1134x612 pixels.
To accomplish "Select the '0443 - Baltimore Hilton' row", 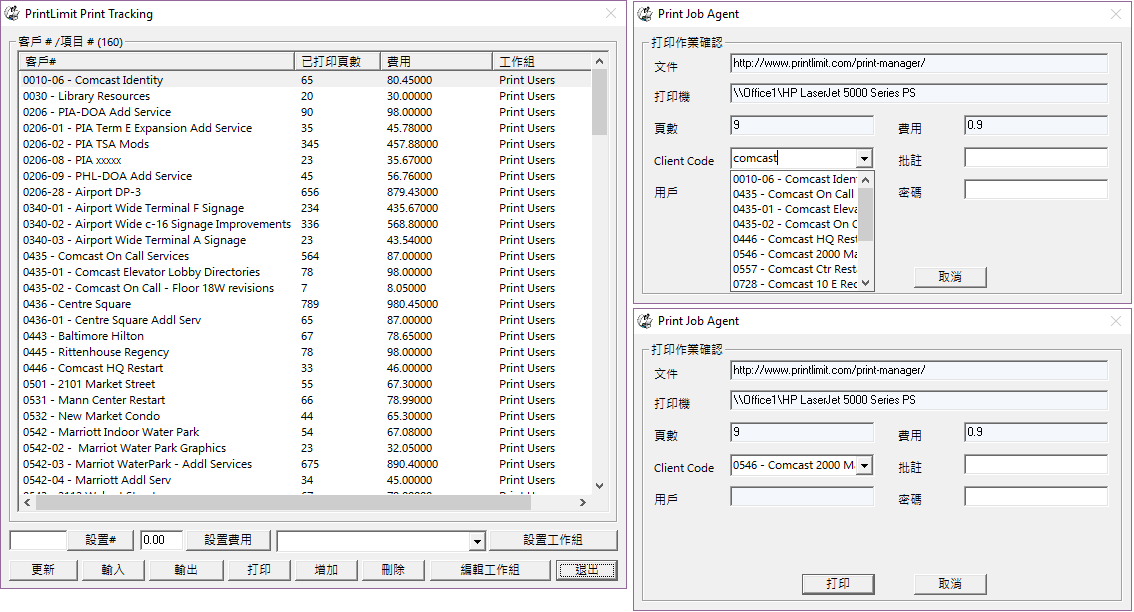I will tap(305, 336).
